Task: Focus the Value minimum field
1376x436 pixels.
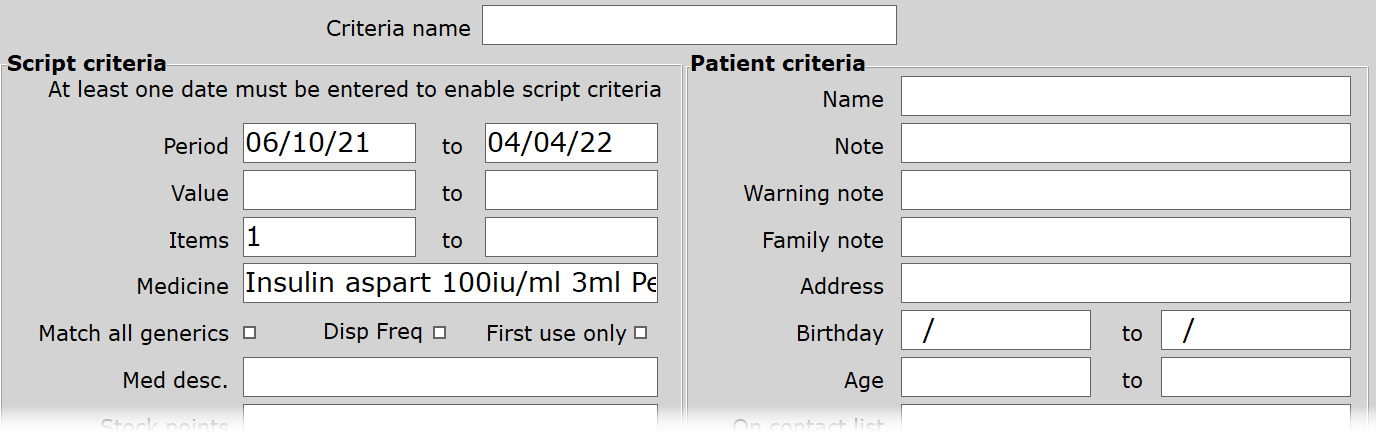Action: pyautogui.click(x=329, y=190)
